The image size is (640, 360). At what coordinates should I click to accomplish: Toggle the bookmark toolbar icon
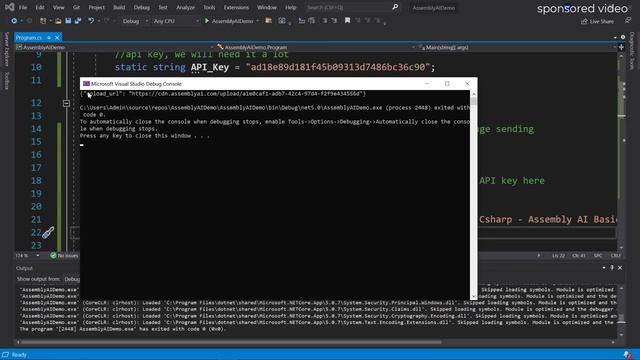click(x=347, y=21)
